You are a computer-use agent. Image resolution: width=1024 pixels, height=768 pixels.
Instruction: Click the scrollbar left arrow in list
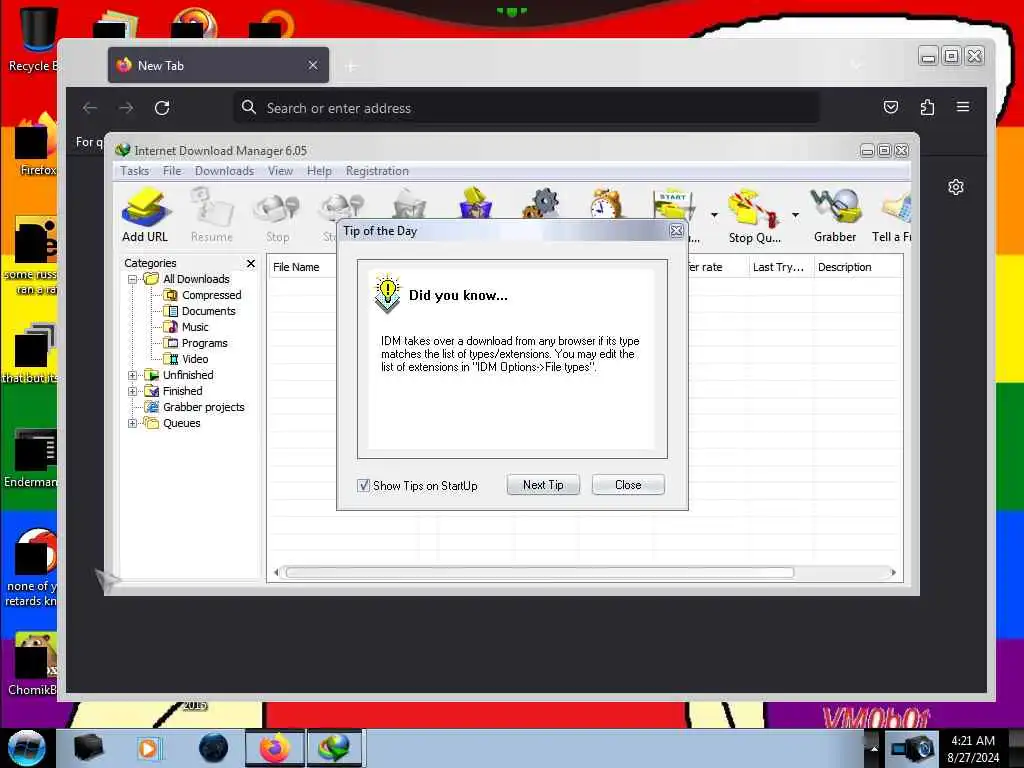click(x=276, y=573)
